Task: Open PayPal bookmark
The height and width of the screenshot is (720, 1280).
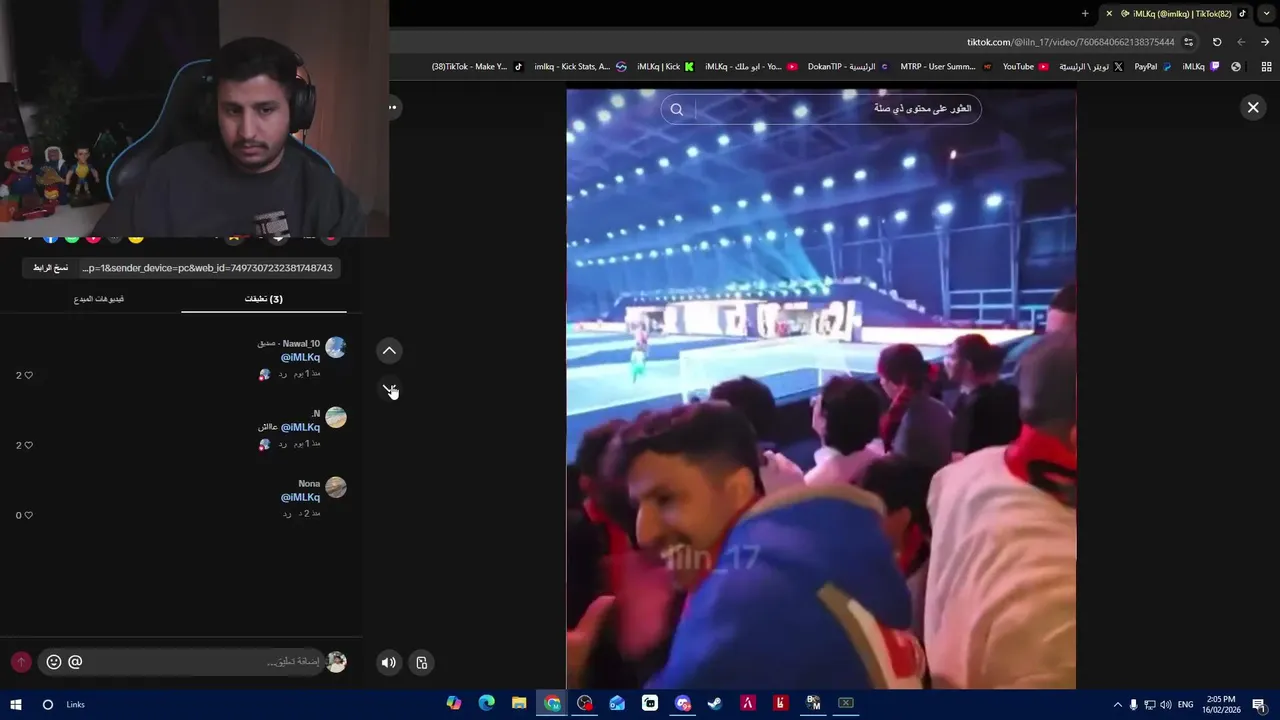Action: coord(1152,67)
